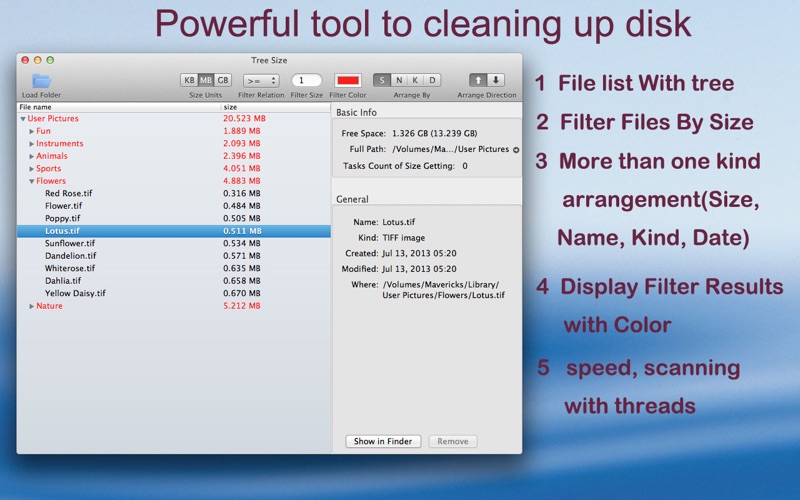
Task: Set descending arrange direction arrow
Action: click(x=495, y=80)
